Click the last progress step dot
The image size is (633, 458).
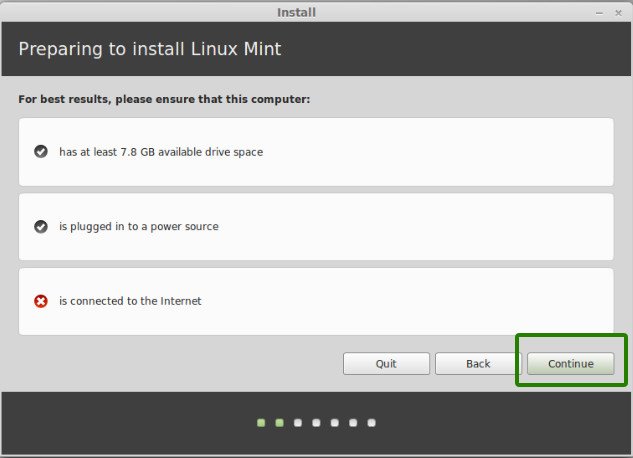click(372, 423)
